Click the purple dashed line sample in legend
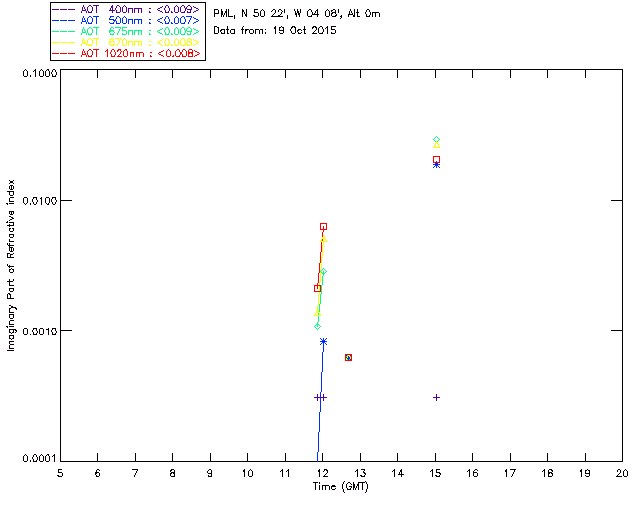The image size is (640, 512). coord(64,9)
